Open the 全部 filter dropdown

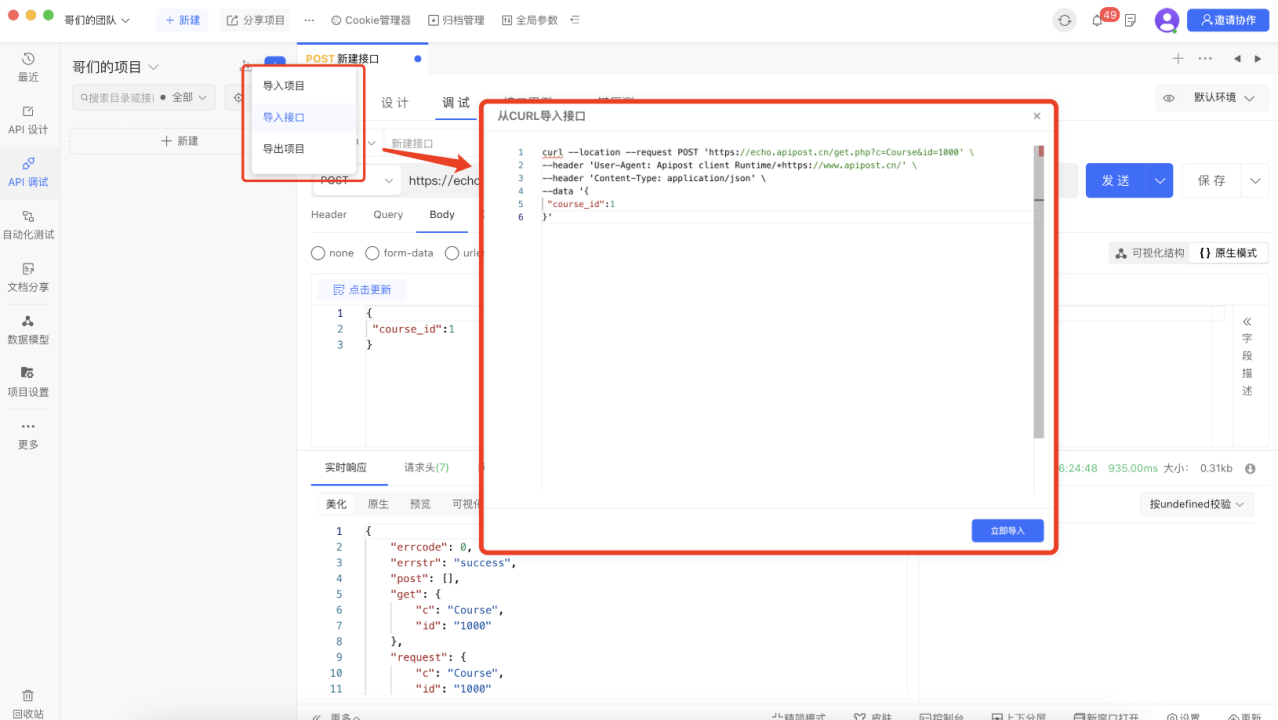tap(187, 97)
